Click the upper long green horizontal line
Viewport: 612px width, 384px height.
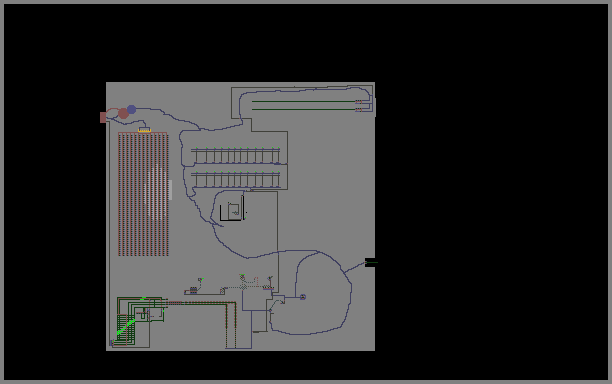pyautogui.click(x=304, y=101)
